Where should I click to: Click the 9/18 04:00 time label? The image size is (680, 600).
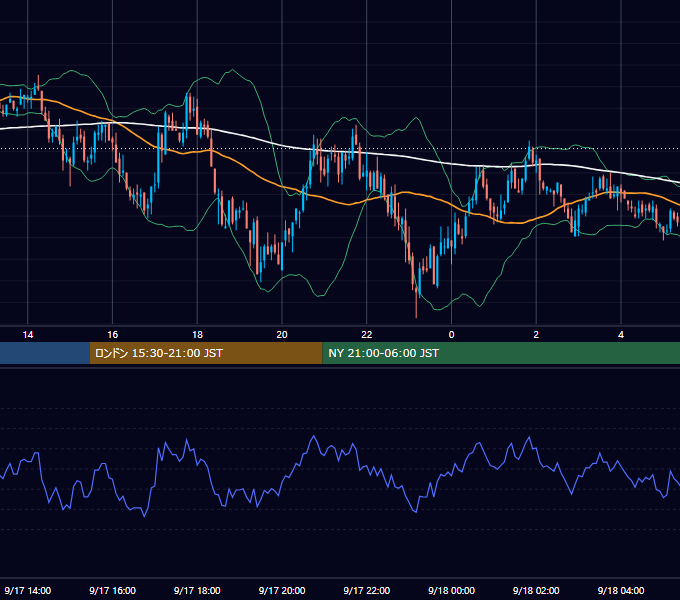pos(621,590)
